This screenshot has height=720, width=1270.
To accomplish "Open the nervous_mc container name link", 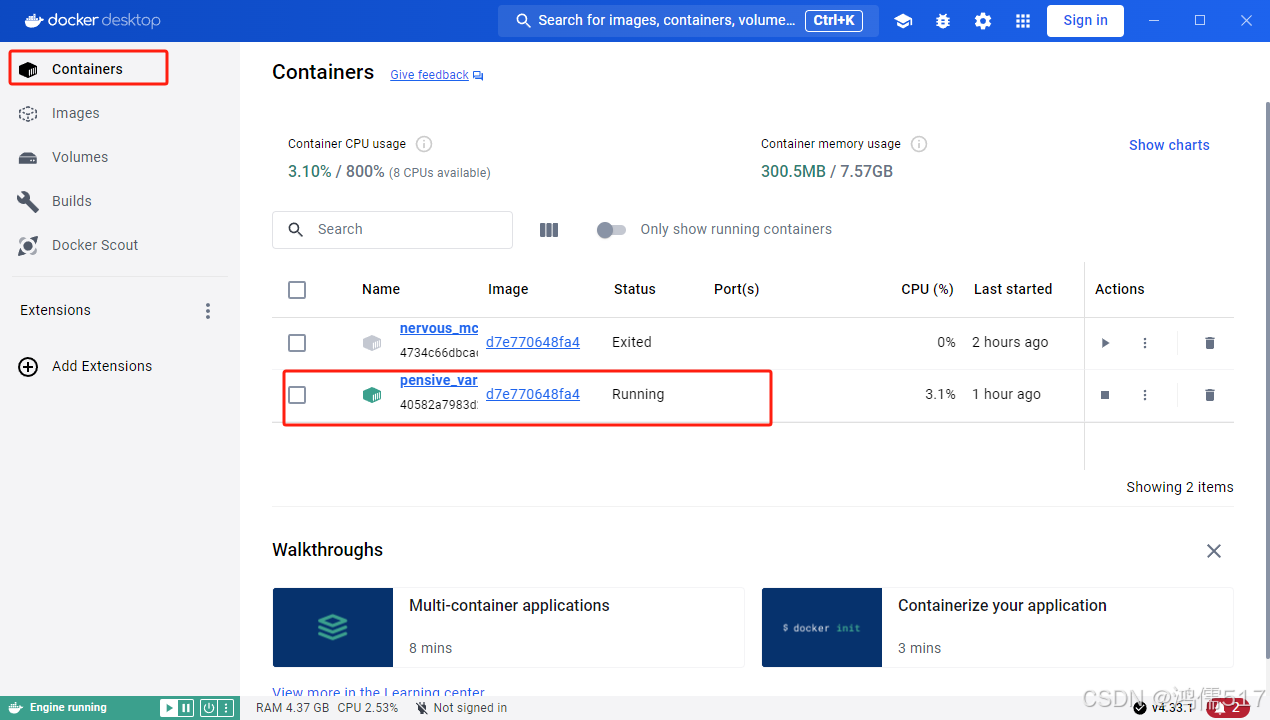I will click(439, 328).
